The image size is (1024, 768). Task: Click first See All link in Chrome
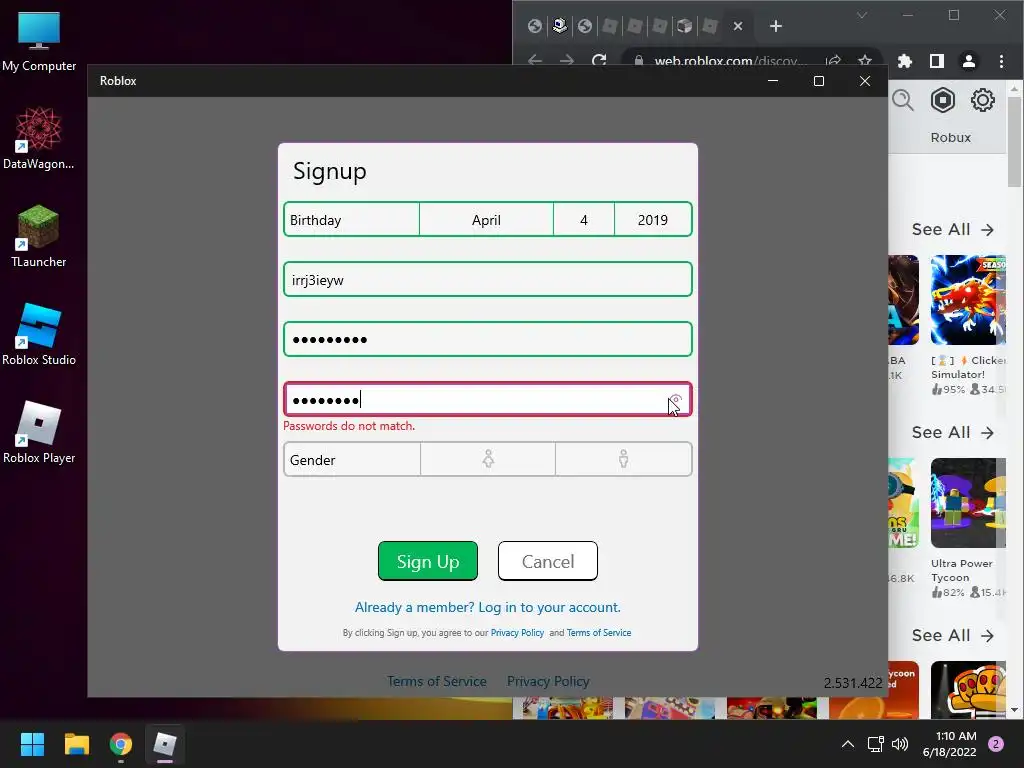click(x=953, y=229)
